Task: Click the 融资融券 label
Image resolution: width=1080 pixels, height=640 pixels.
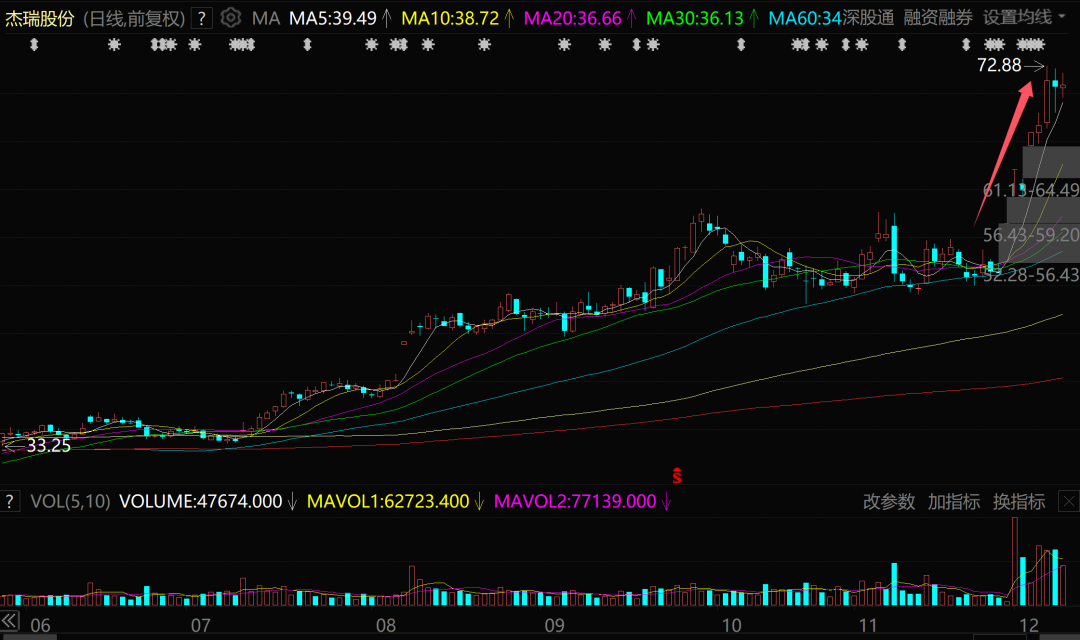Action: 938,17
